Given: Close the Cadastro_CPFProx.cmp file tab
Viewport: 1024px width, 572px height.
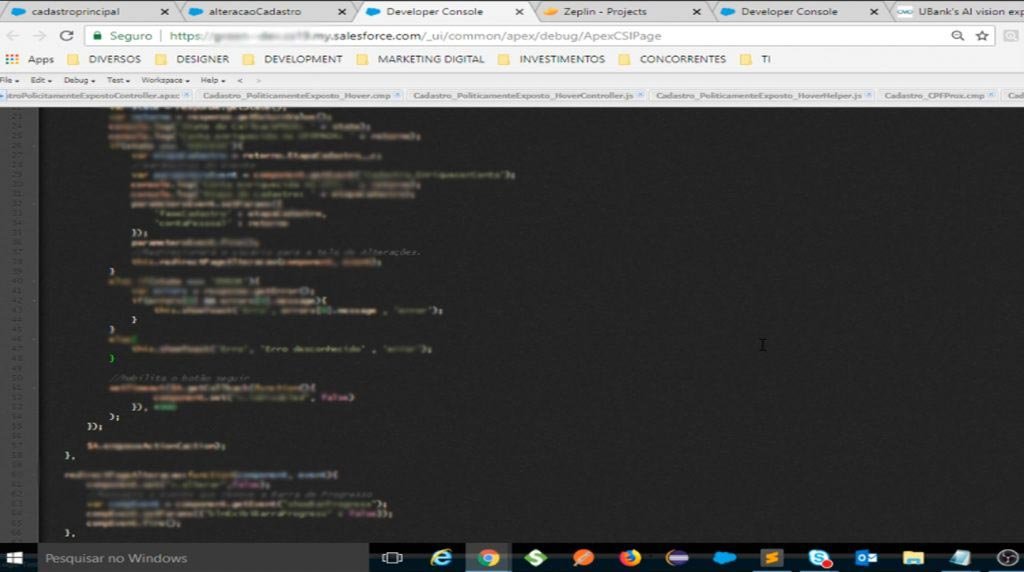Looking at the screenshot, I should click(991, 95).
